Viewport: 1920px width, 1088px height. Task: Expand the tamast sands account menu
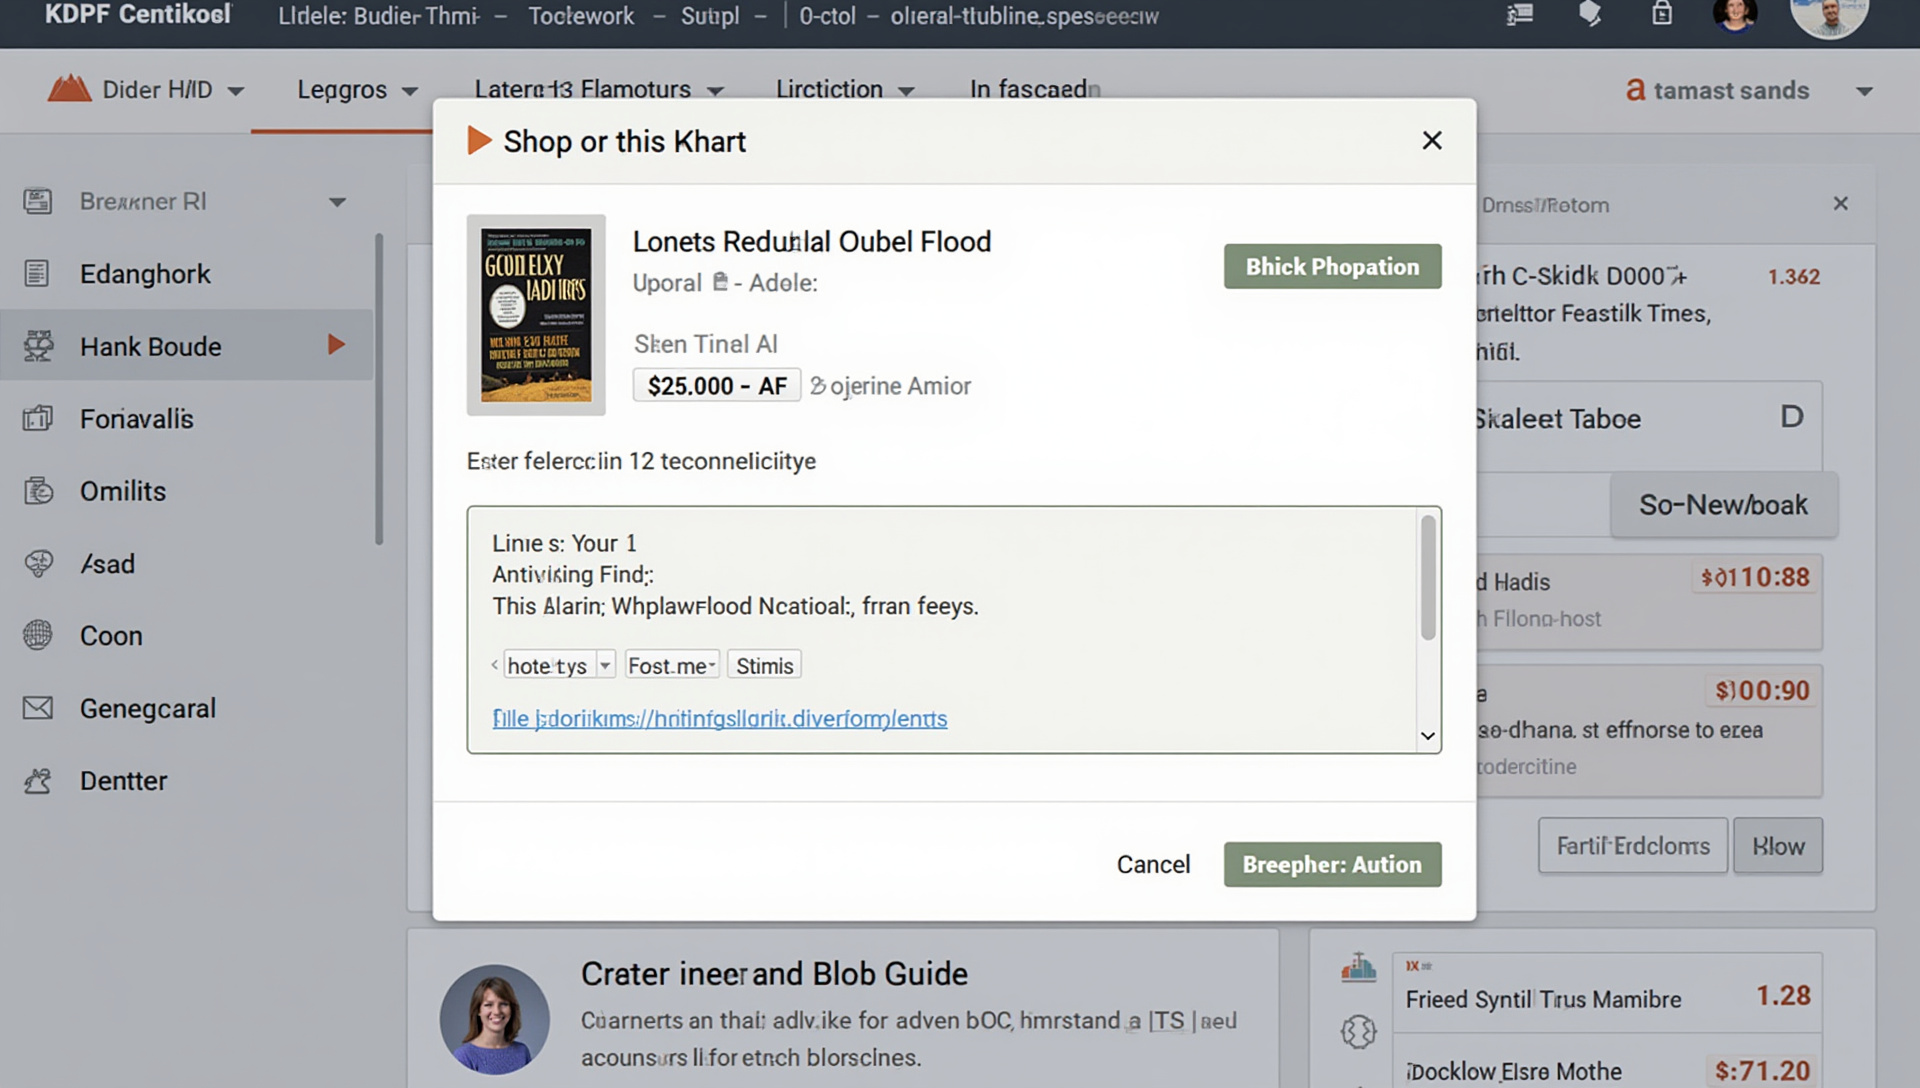pyautogui.click(x=1864, y=91)
